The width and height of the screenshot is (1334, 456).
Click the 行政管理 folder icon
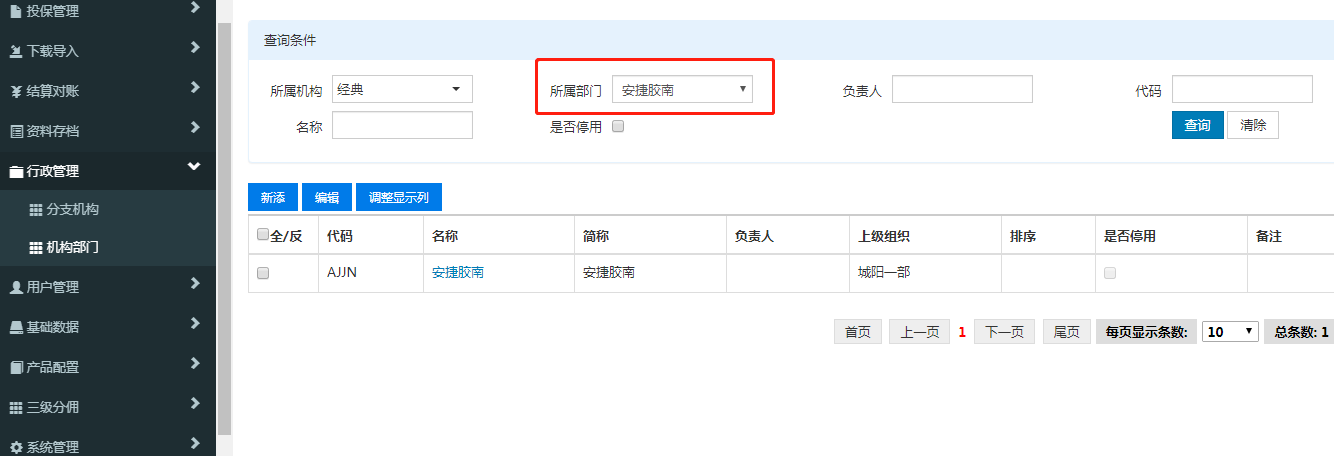[15, 171]
